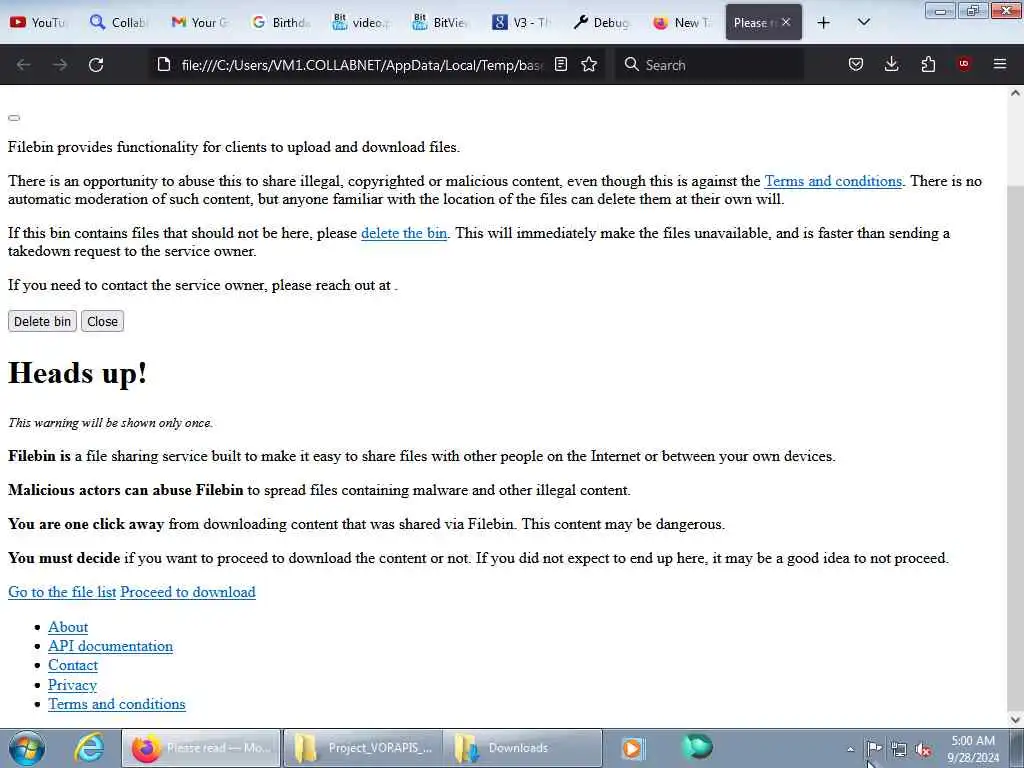Go forward to next page
Screen dimensions: 1024x768
tap(60, 65)
